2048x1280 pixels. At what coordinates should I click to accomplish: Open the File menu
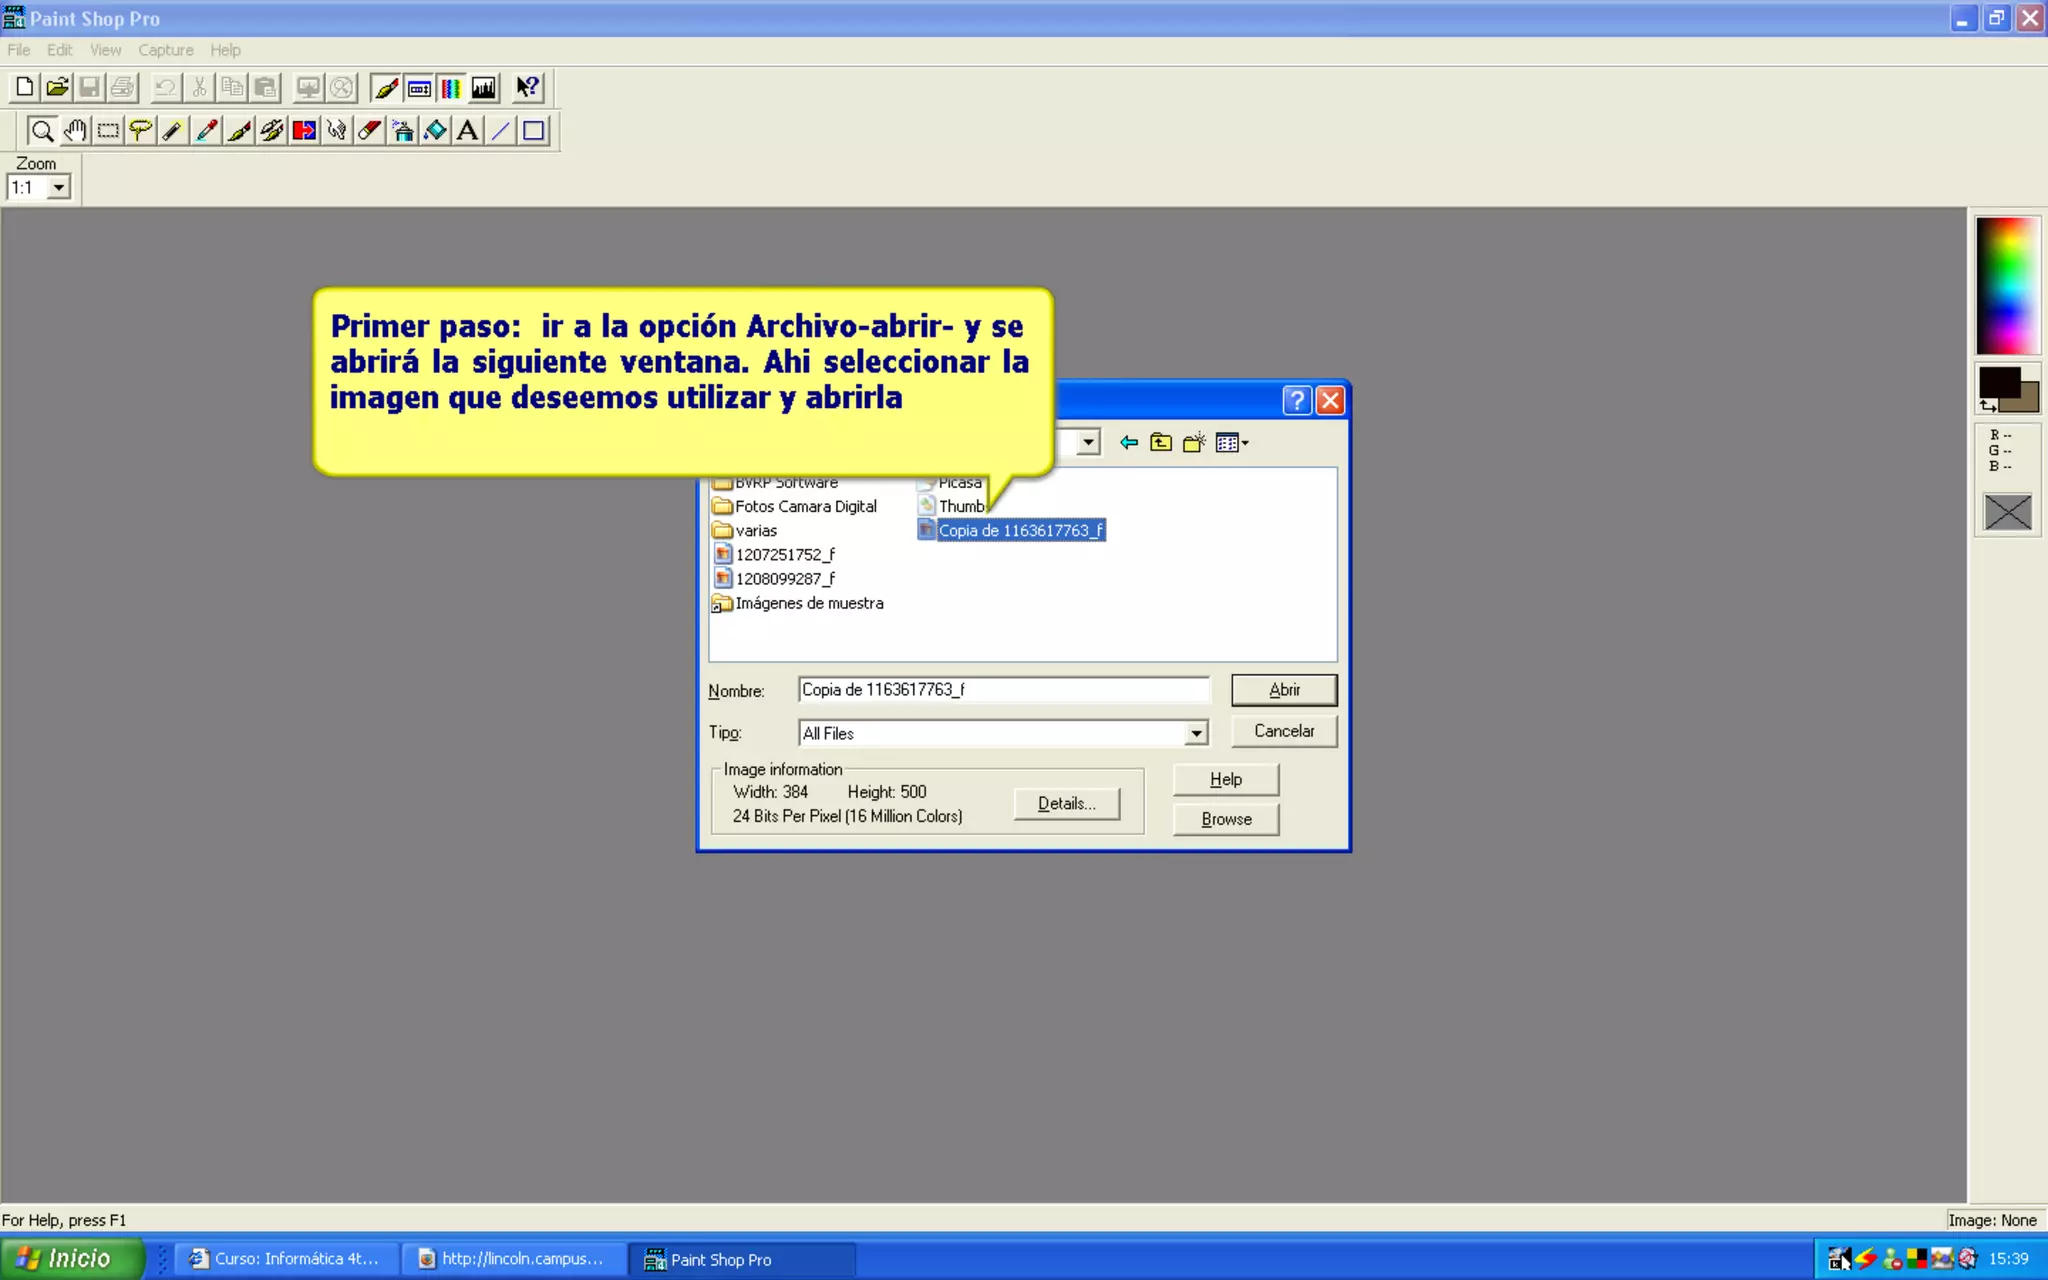[18, 50]
